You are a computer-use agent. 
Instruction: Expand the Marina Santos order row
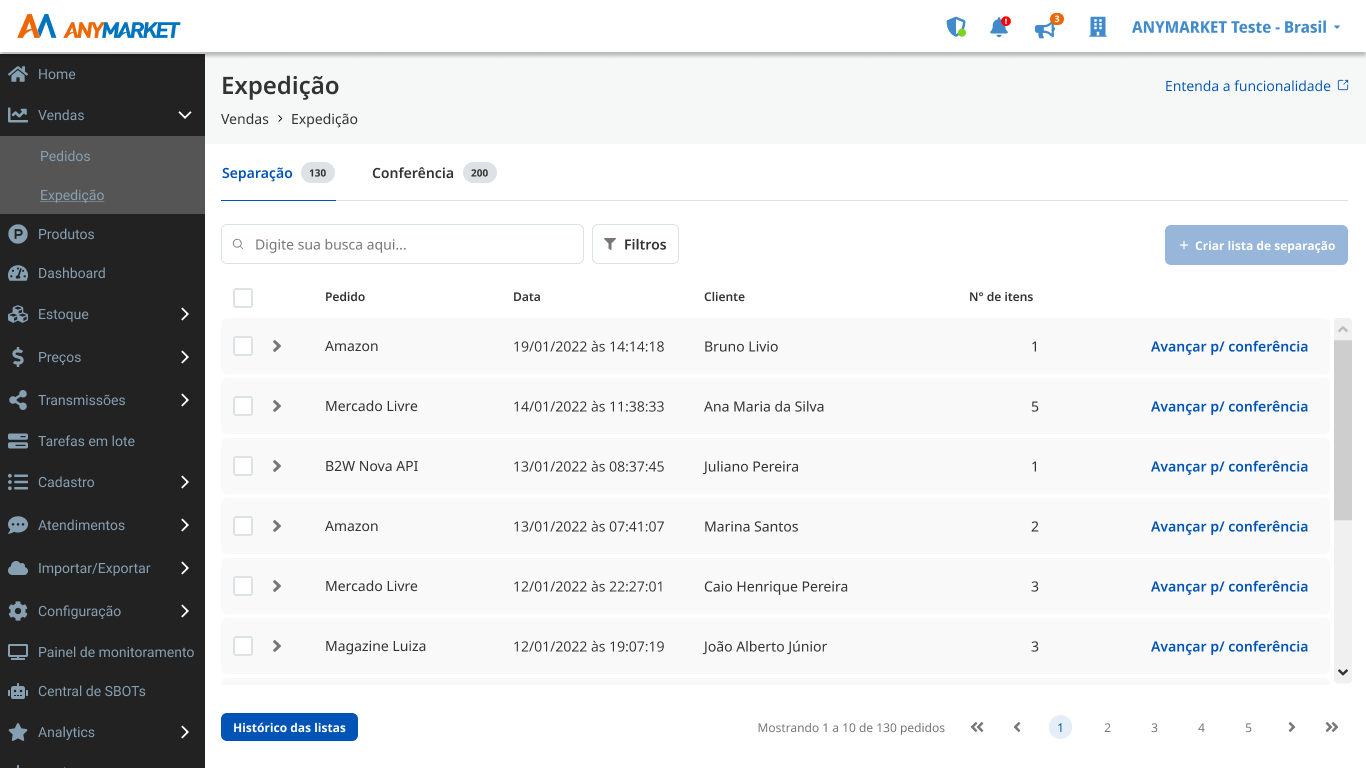[x=277, y=526]
